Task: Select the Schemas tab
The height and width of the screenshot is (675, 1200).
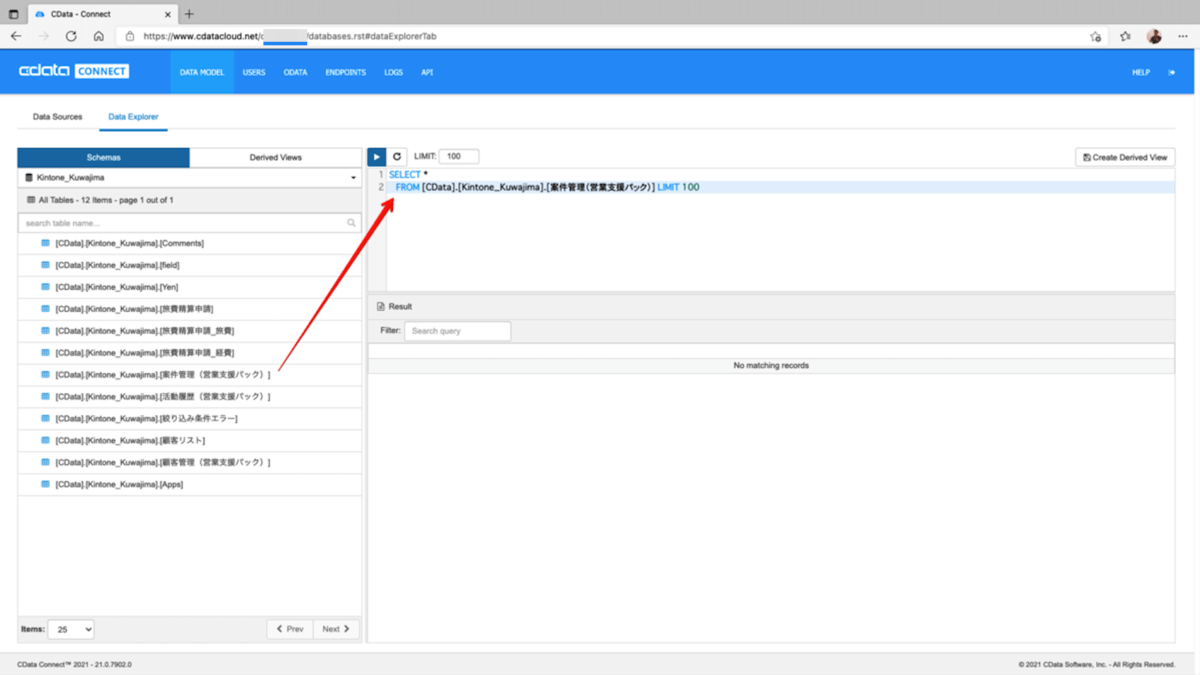Action: (103, 157)
